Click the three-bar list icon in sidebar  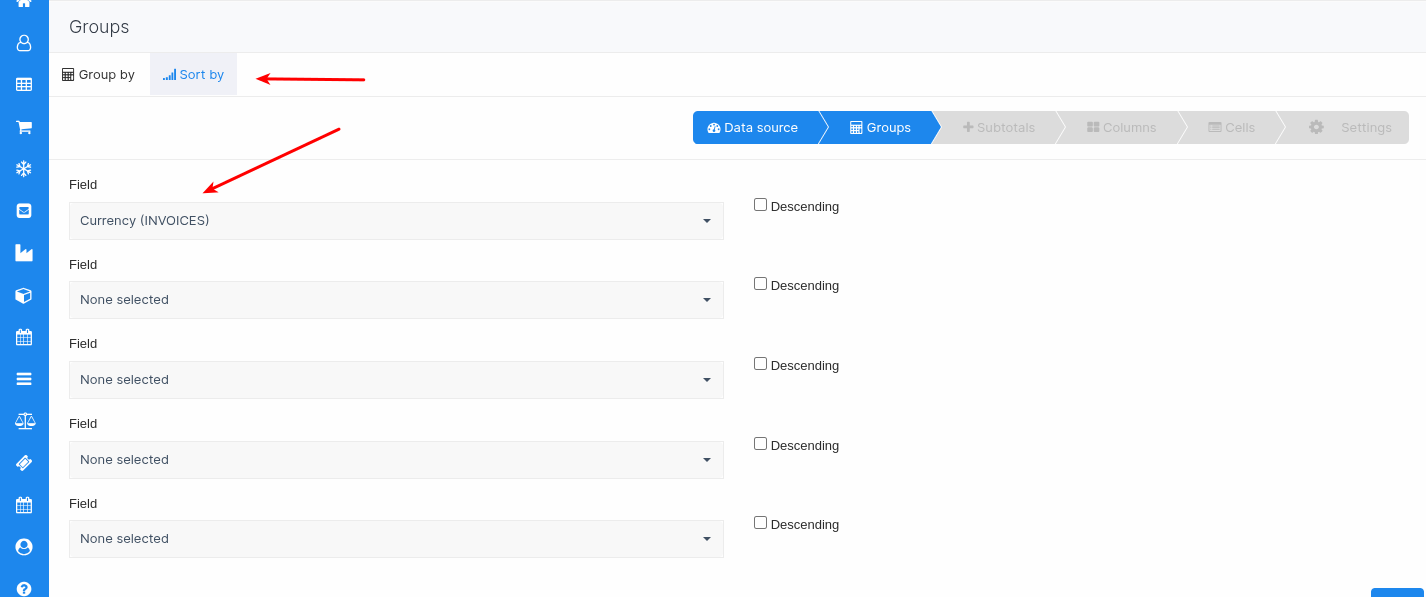tap(24, 379)
